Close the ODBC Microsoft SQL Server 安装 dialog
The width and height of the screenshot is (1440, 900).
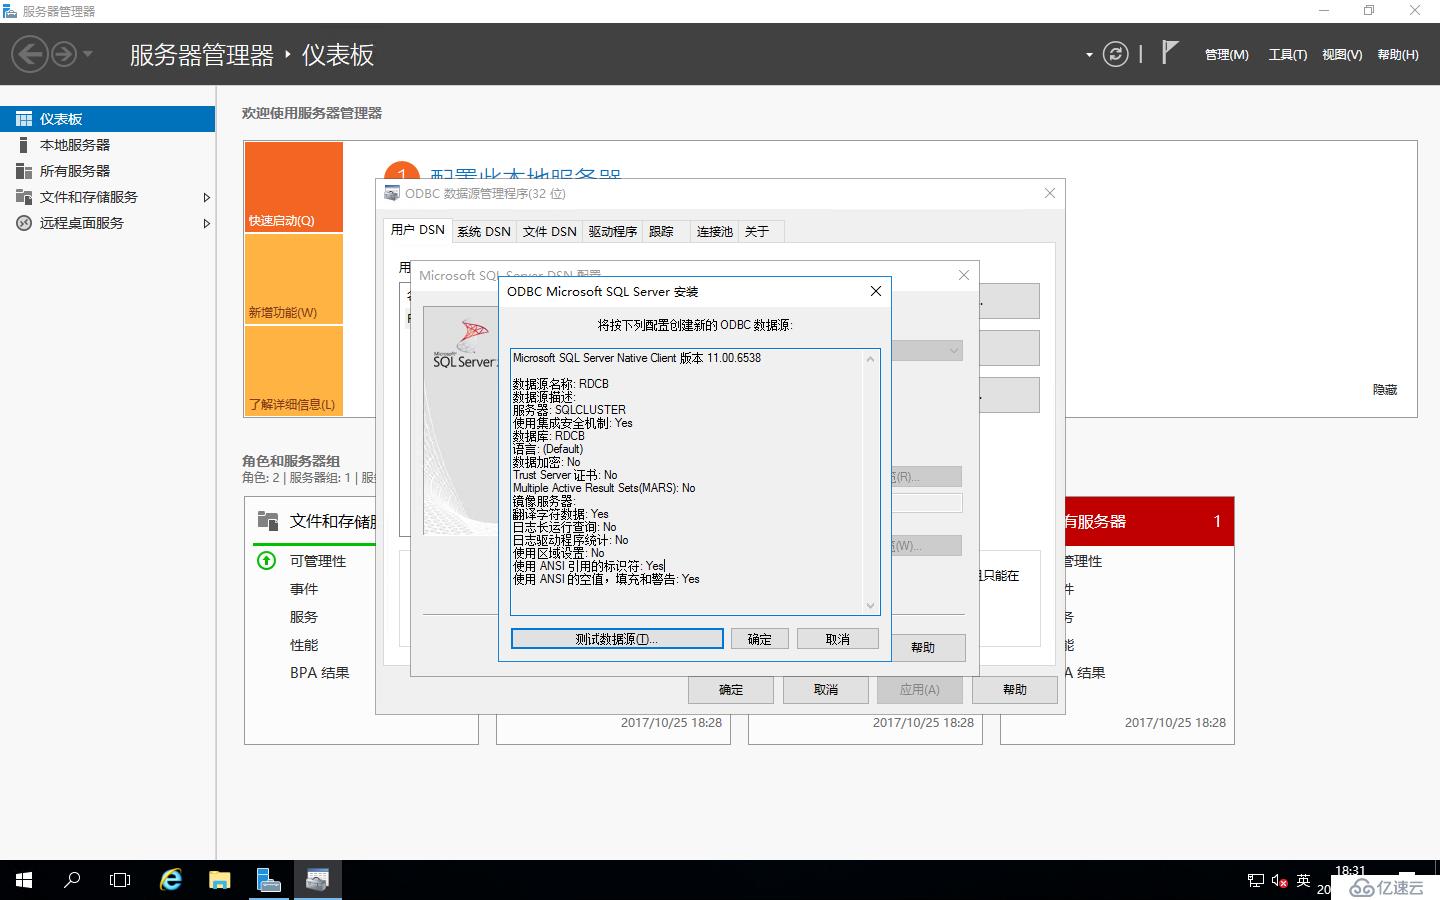click(x=876, y=291)
